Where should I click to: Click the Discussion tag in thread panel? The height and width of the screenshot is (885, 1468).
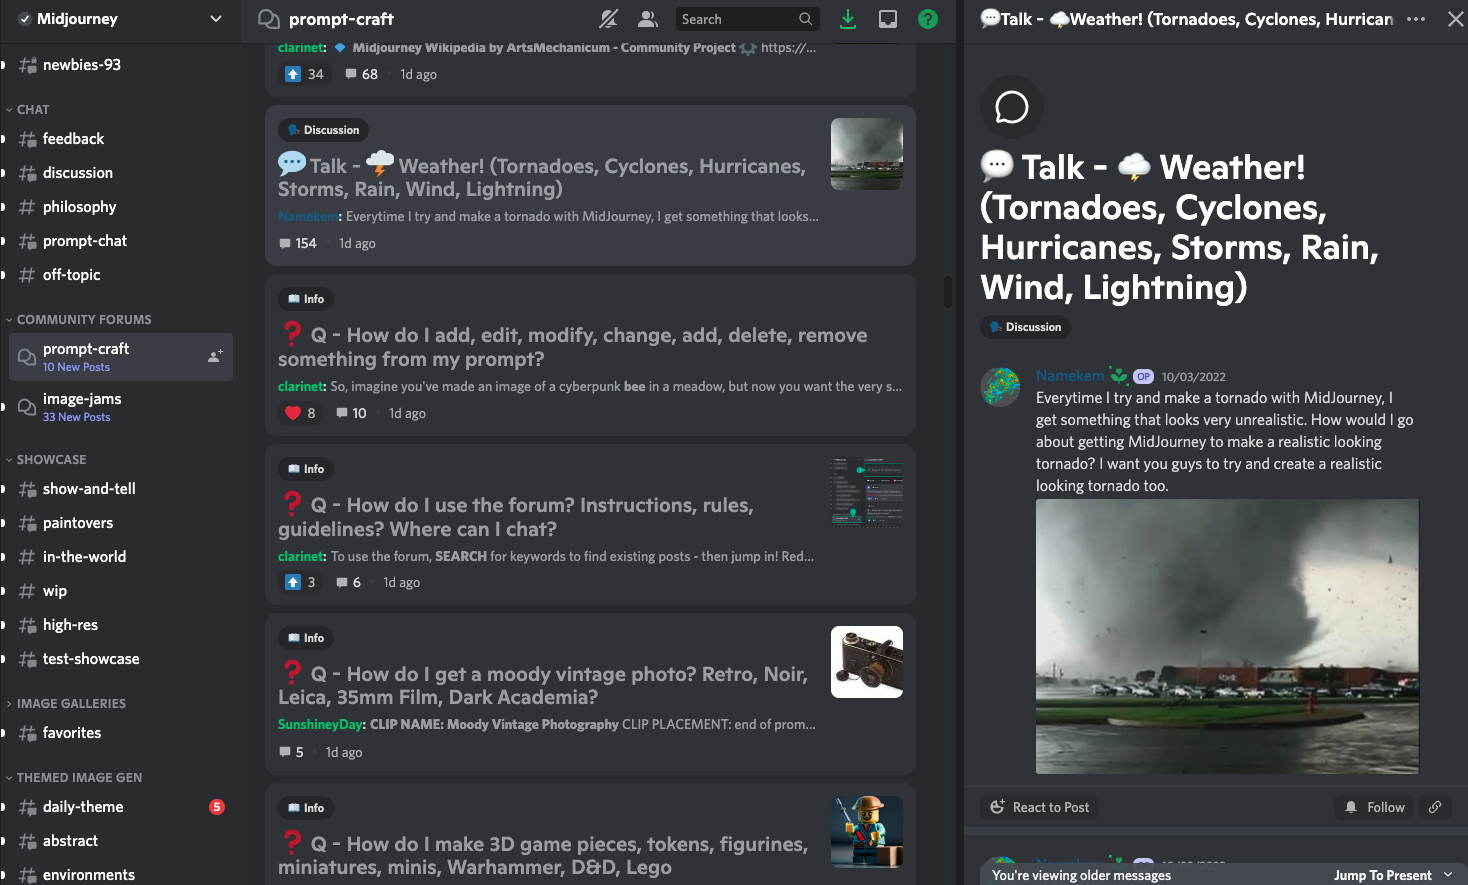(x=1025, y=327)
